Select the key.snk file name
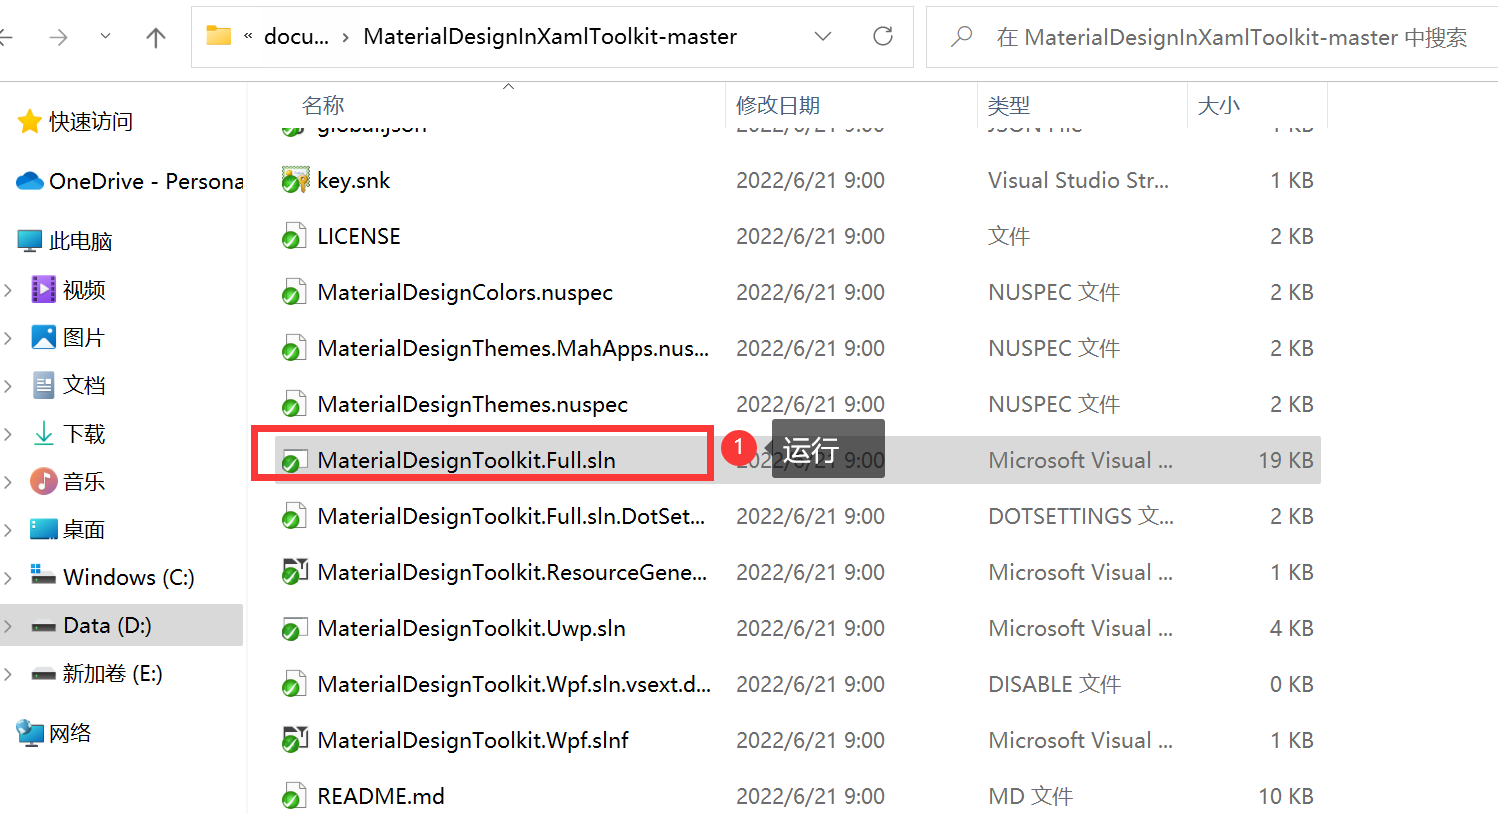The width and height of the screenshot is (1498, 814). [354, 181]
